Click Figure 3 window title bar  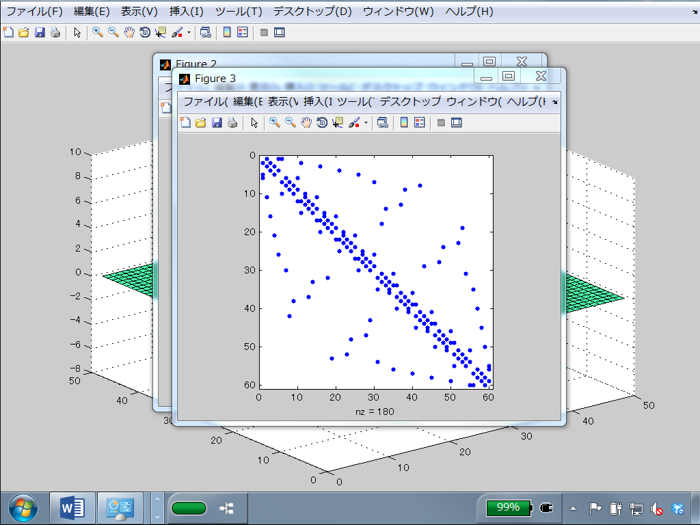[320, 78]
